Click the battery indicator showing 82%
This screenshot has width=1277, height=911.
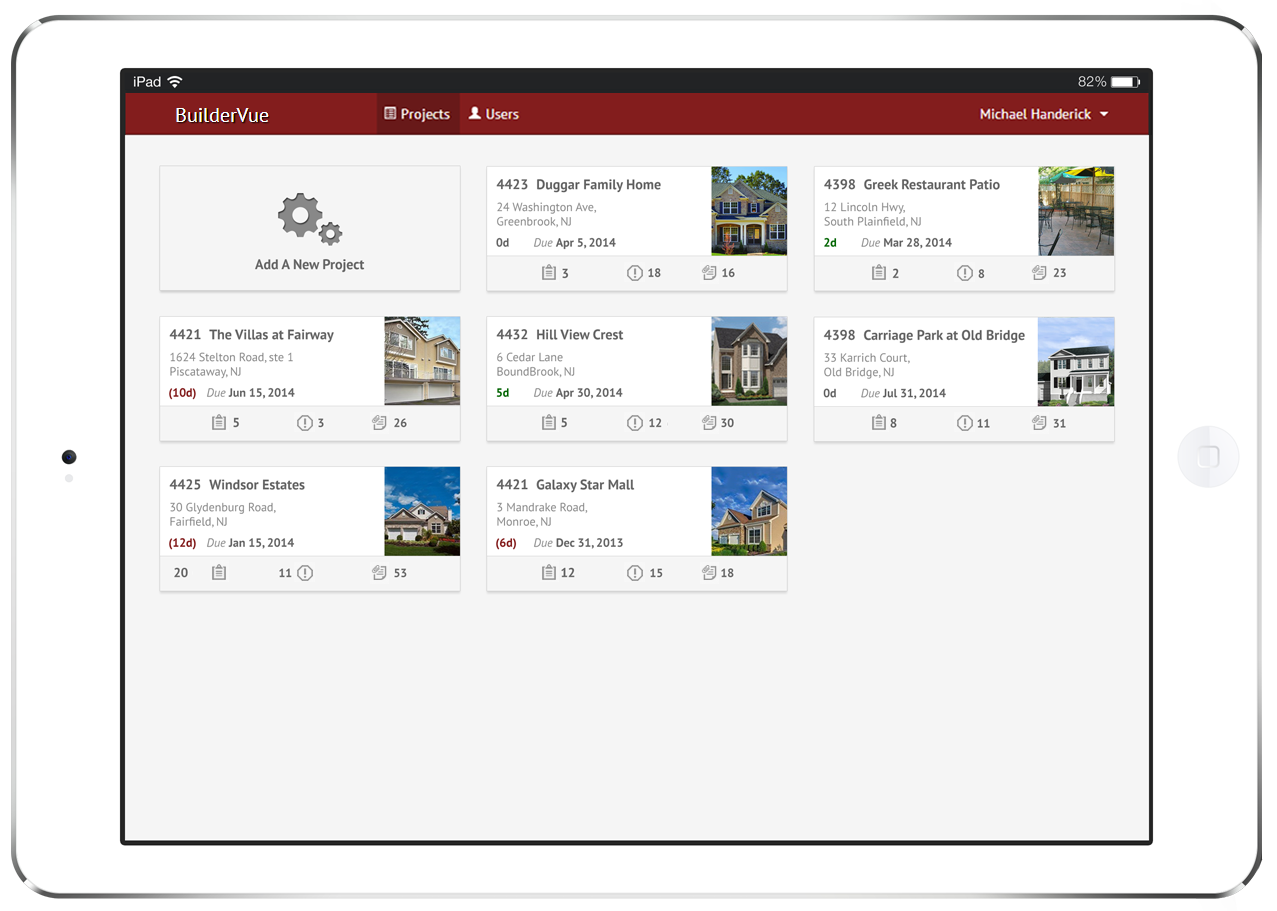[x=1125, y=81]
